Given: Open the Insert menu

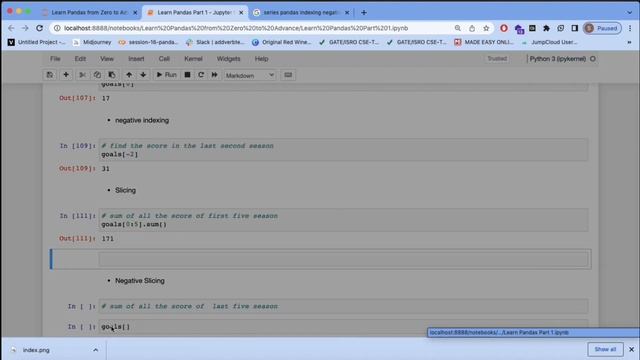Looking at the screenshot, I should (136, 59).
